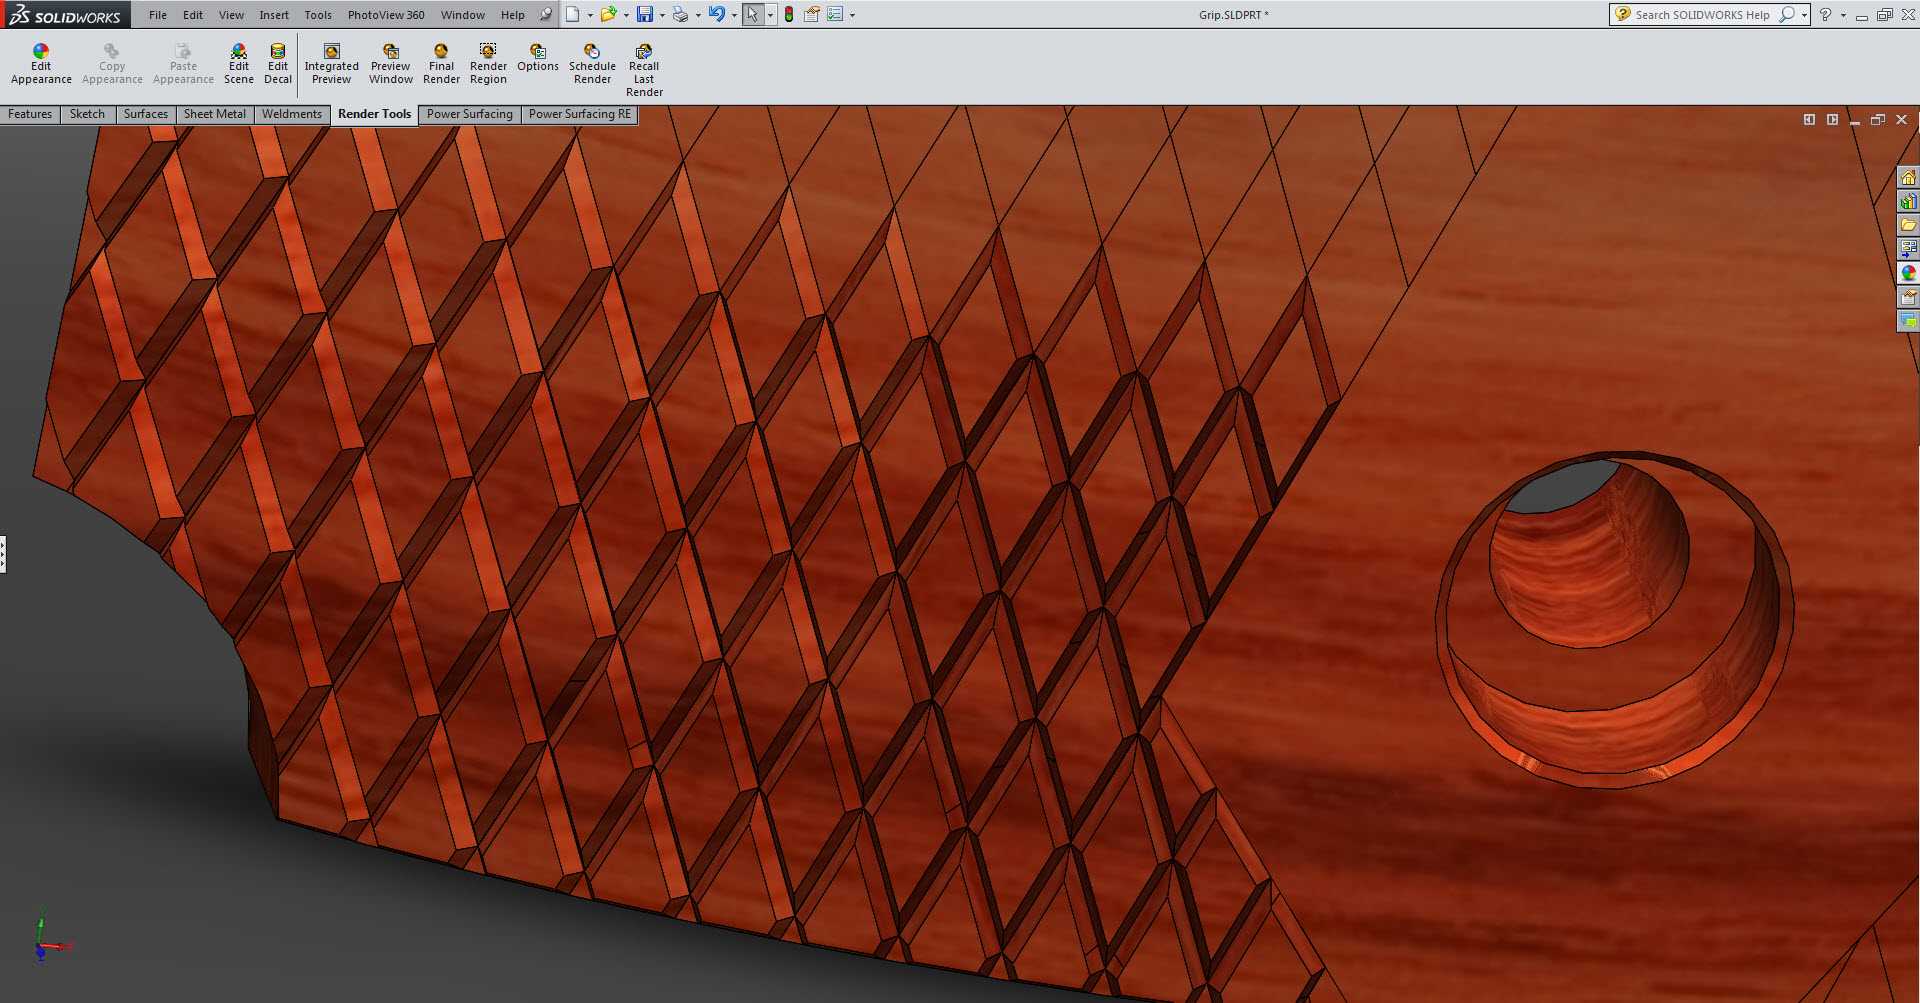
Task: Switch to the Power Surfacing tab
Action: pyautogui.click(x=470, y=114)
